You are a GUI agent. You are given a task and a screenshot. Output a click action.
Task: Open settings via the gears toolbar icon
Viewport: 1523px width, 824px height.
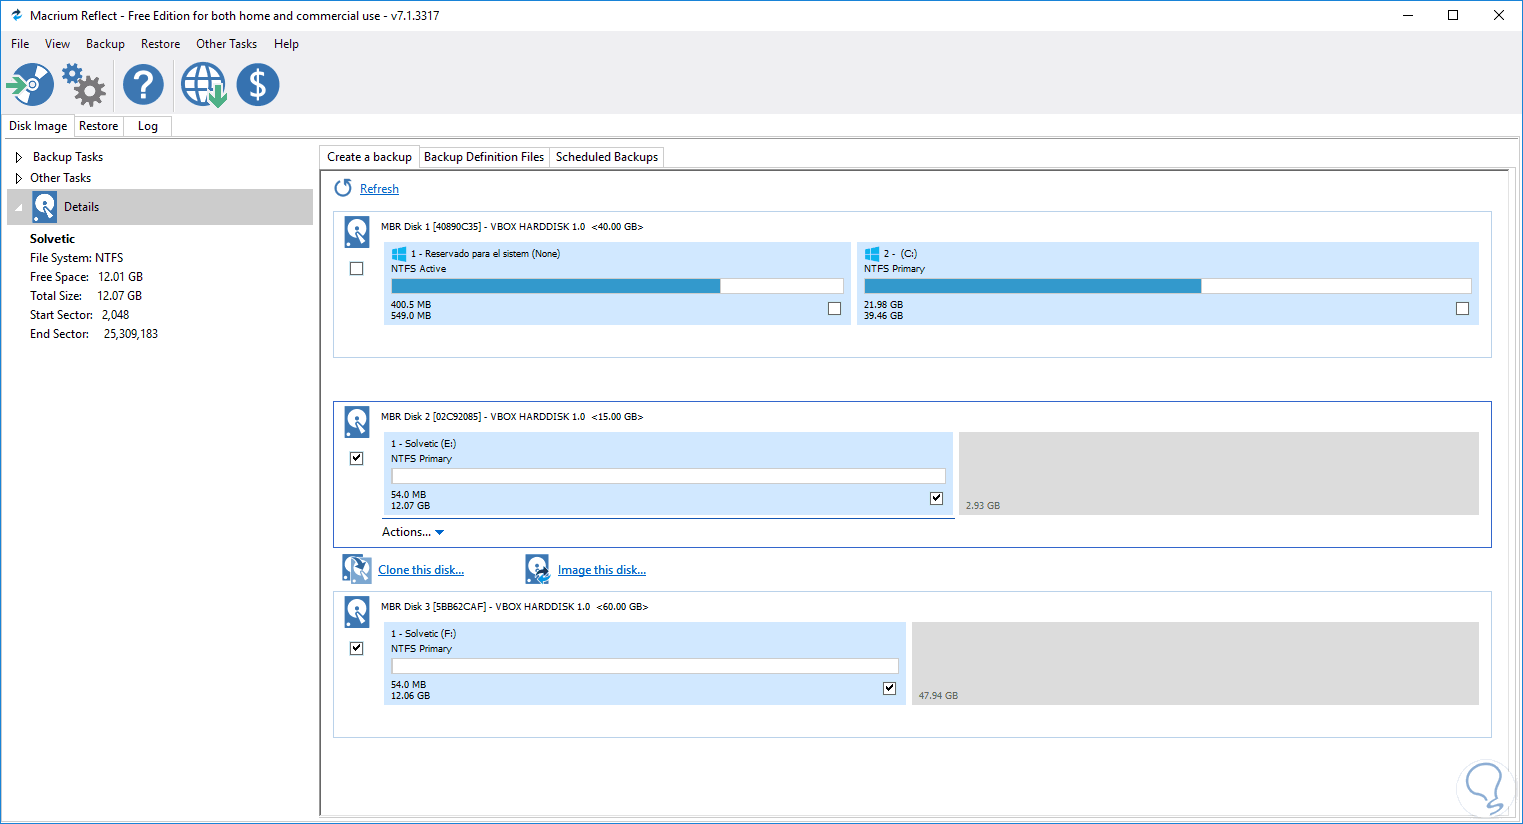pos(84,85)
